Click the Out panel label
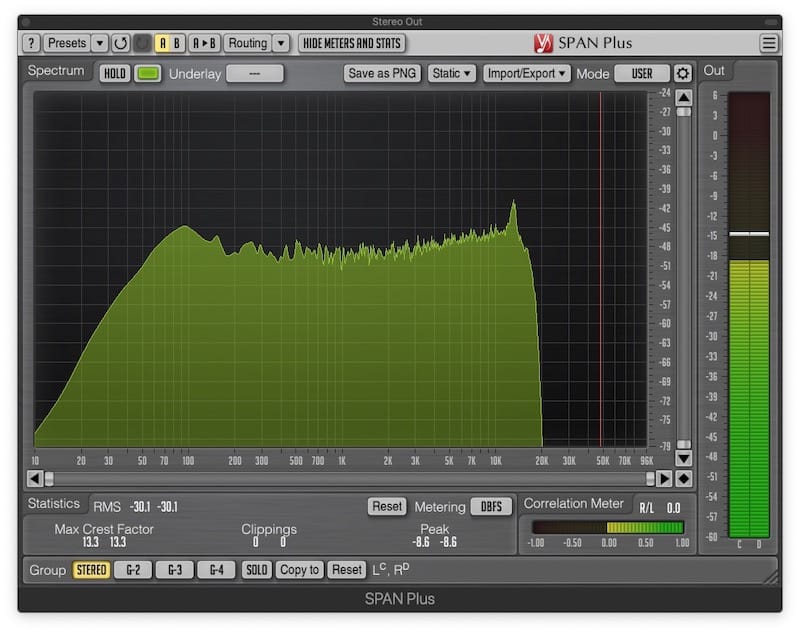The image size is (800, 633). [714, 71]
